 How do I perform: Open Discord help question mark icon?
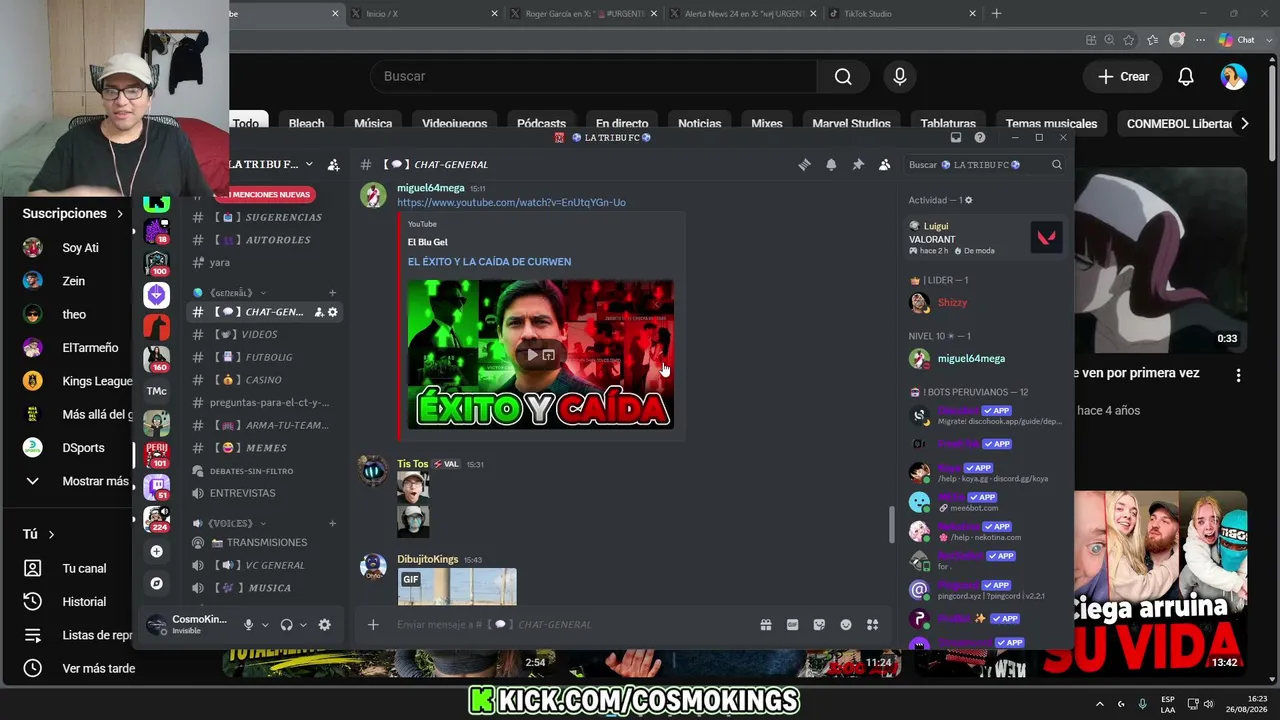[980, 137]
